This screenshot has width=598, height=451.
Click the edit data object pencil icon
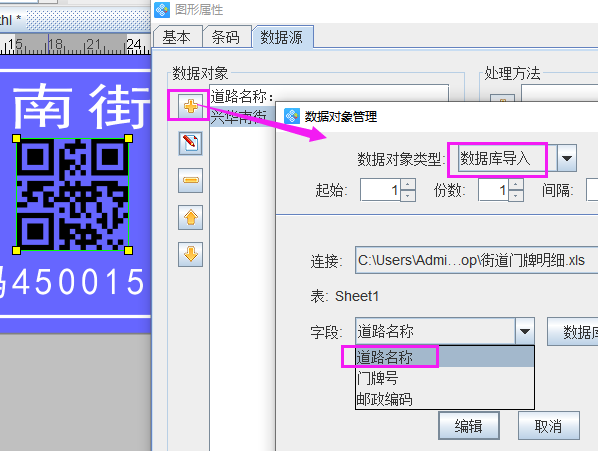tap(190, 143)
